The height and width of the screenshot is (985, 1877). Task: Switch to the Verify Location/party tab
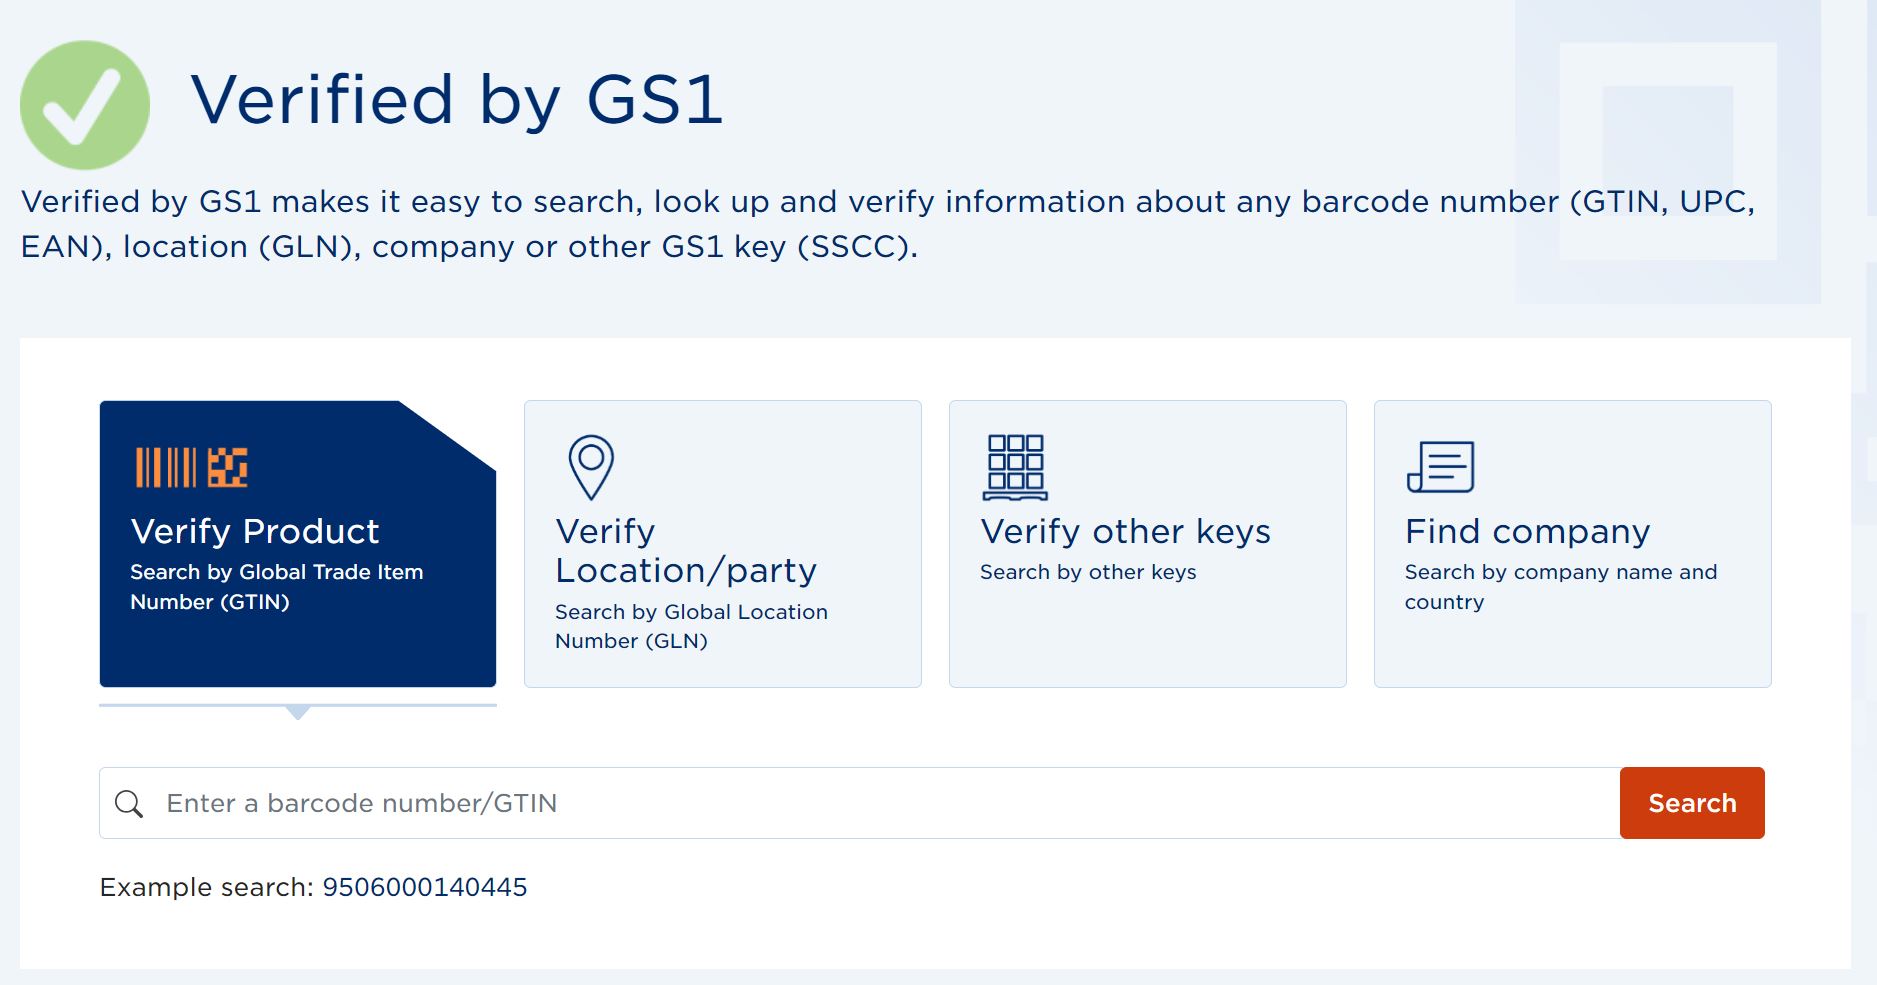[x=723, y=544]
